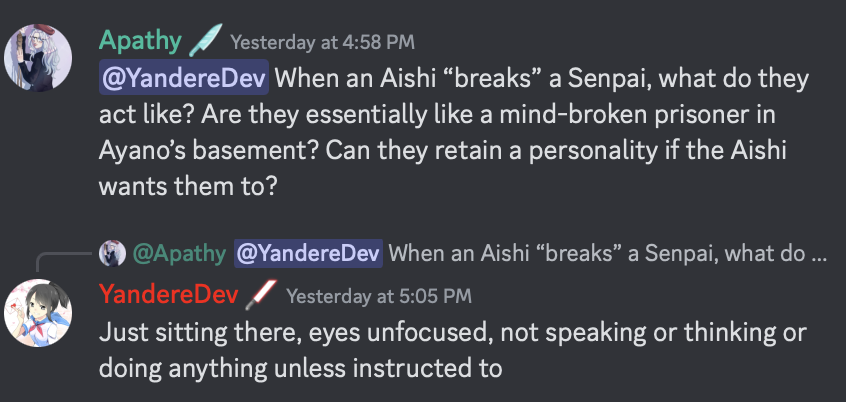This screenshot has height=402, width=846.
Task: Click the teal knife role icon beside Apathy
Action: coord(205,41)
